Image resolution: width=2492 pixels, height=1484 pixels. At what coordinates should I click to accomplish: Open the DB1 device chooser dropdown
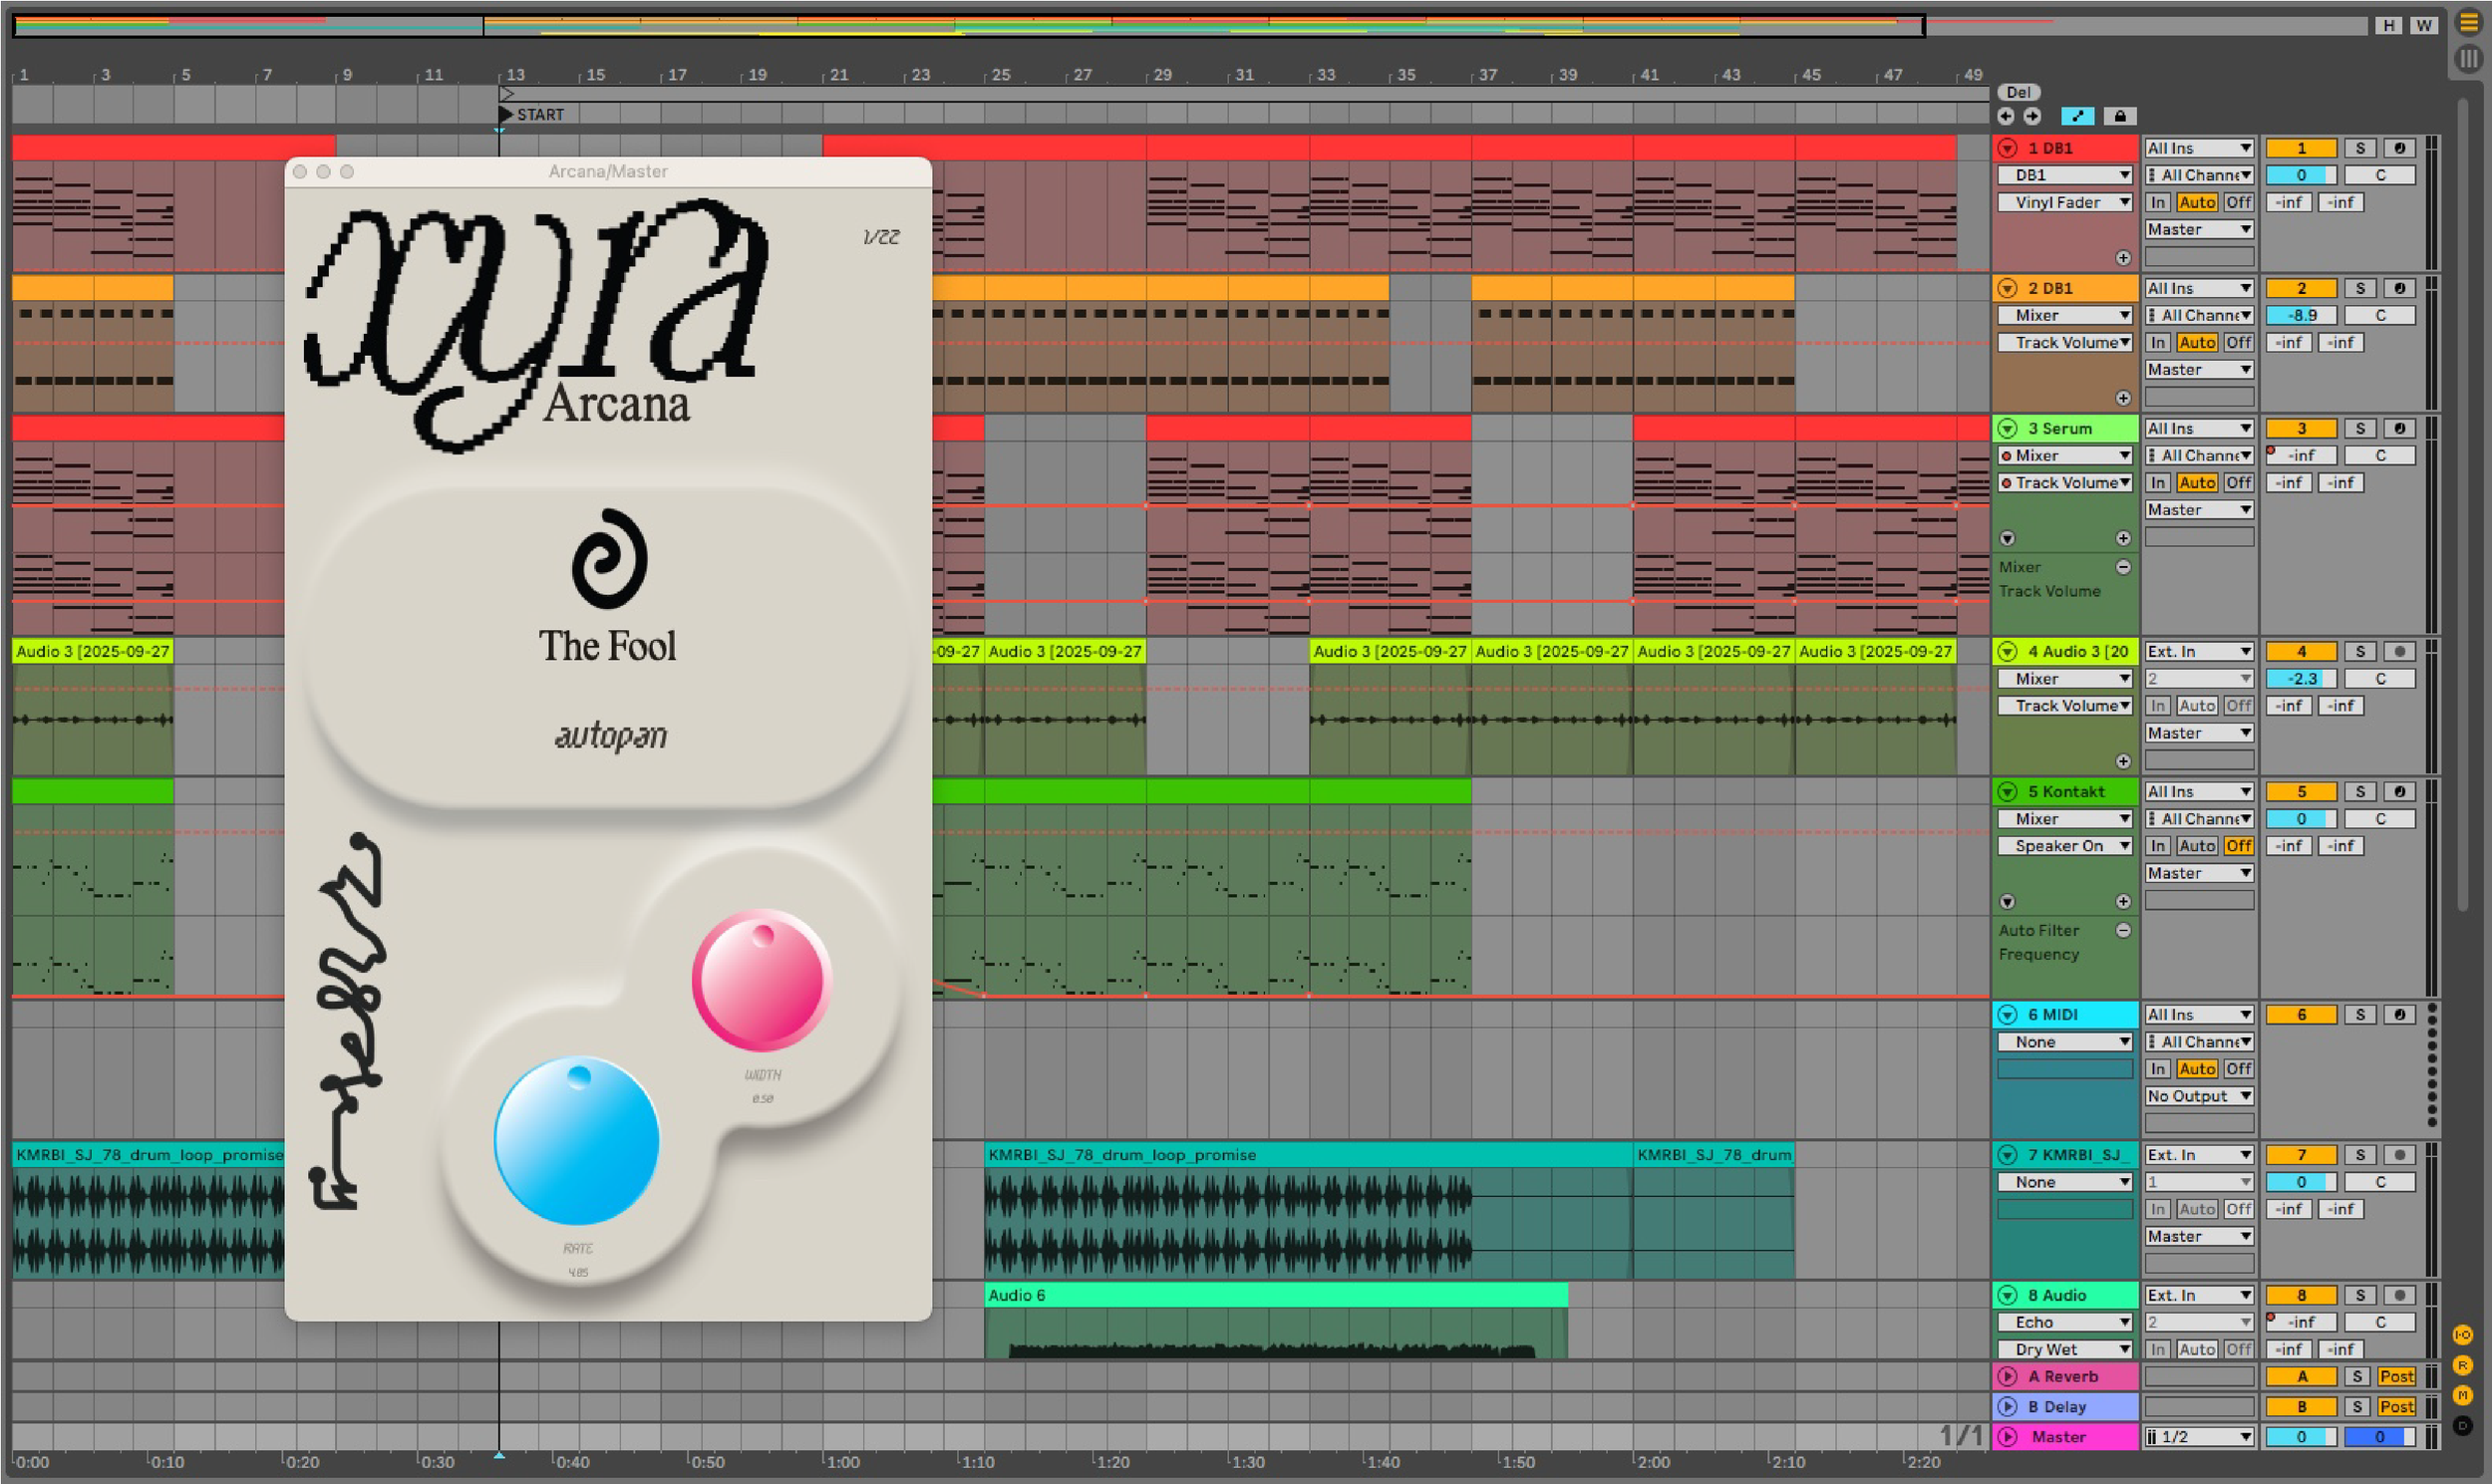pos(2065,175)
